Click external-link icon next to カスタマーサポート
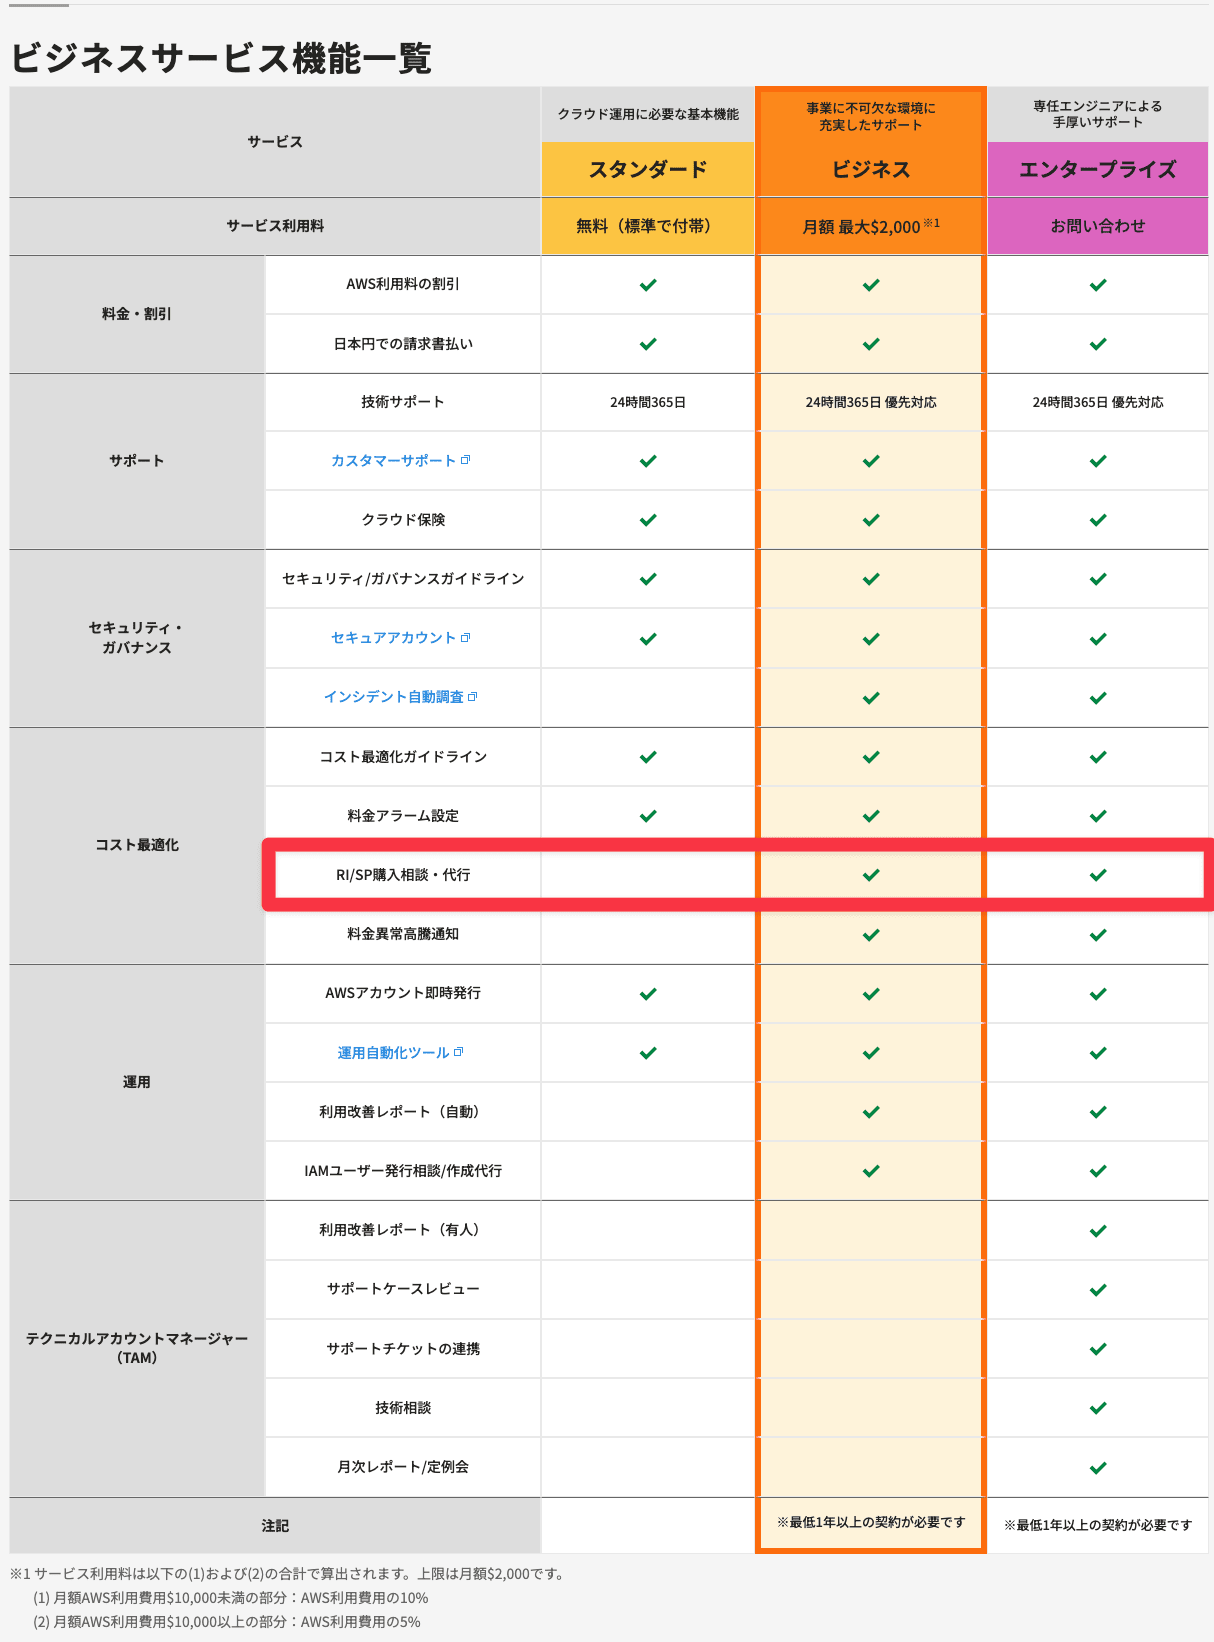 click(x=466, y=460)
